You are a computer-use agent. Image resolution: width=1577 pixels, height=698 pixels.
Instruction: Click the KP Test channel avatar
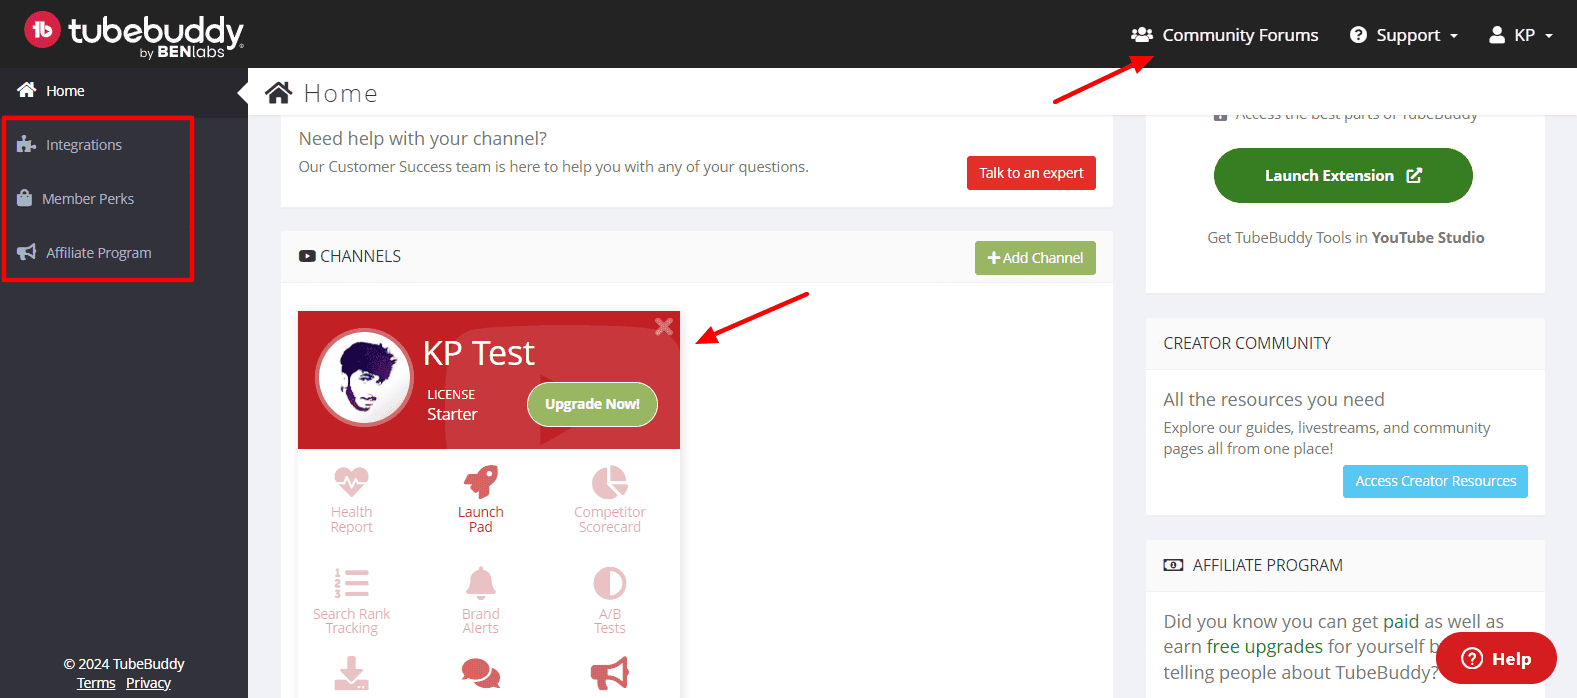(x=364, y=378)
